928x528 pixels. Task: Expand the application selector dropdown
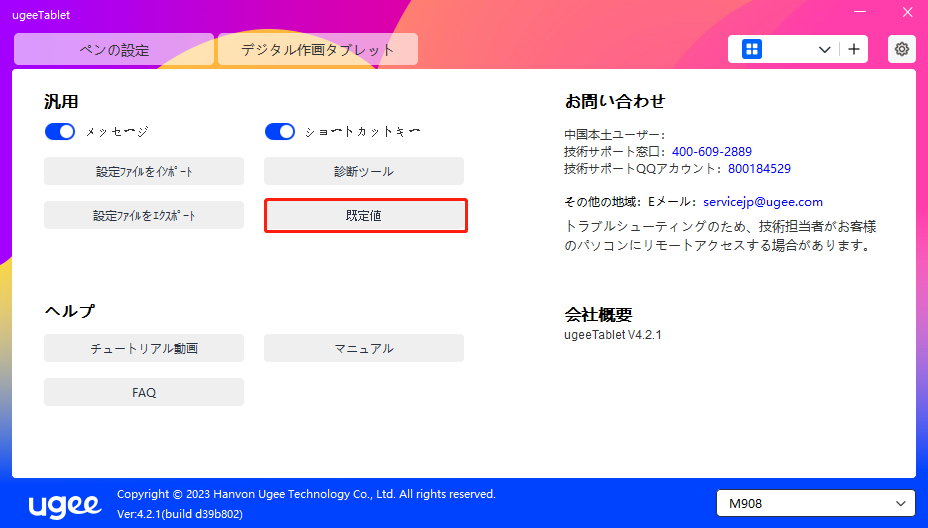[825, 49]
